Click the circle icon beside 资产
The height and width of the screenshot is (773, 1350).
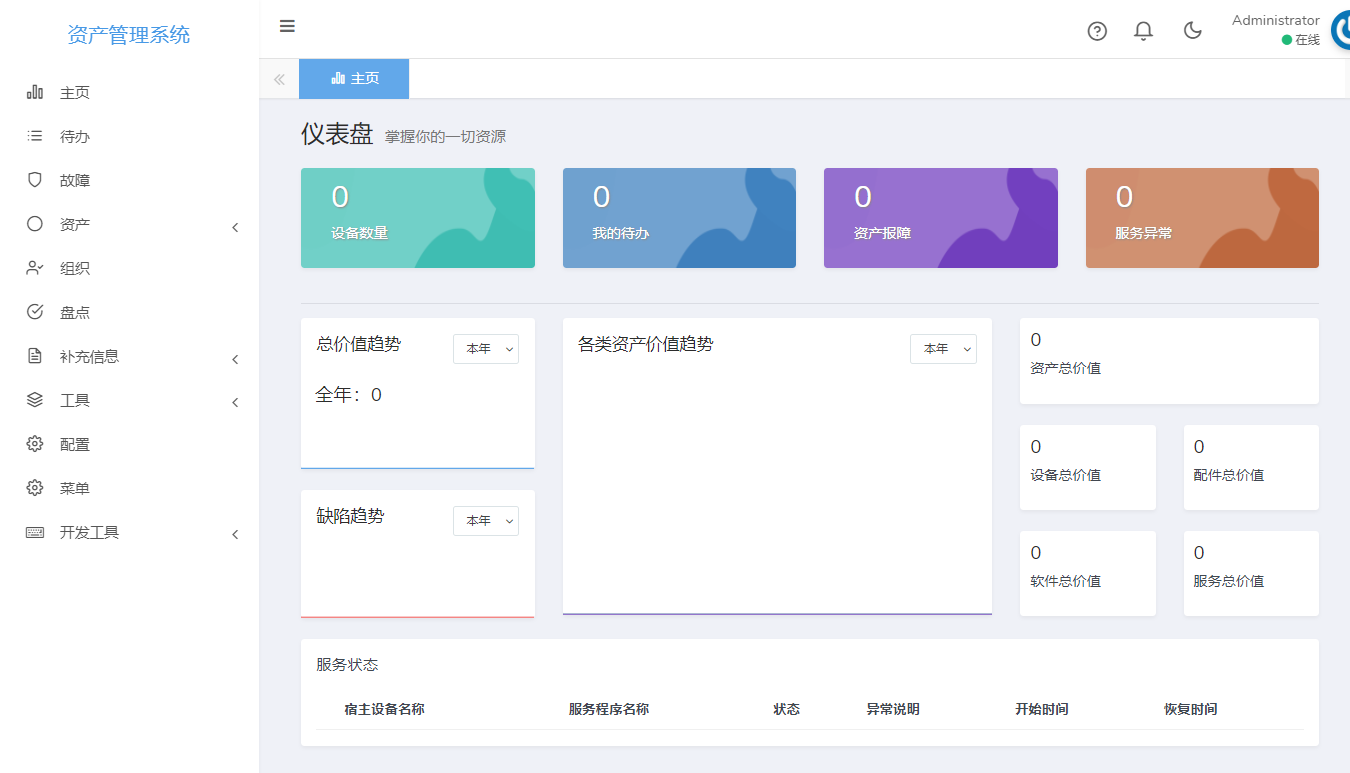click(34, 224)
